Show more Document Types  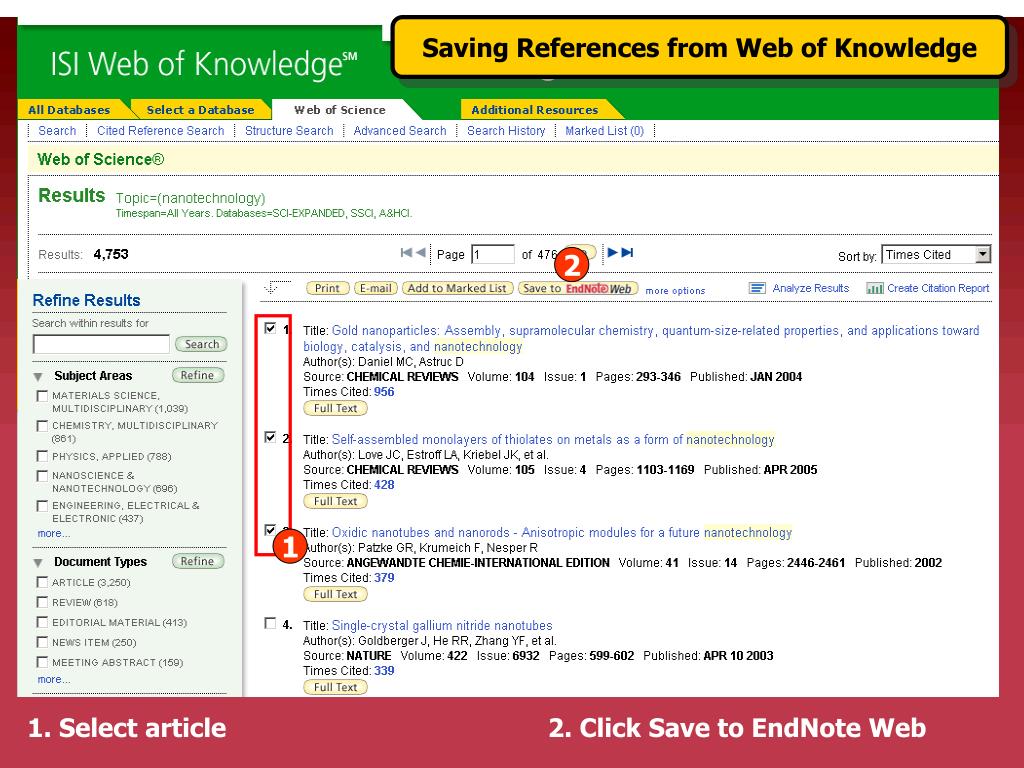54,679
